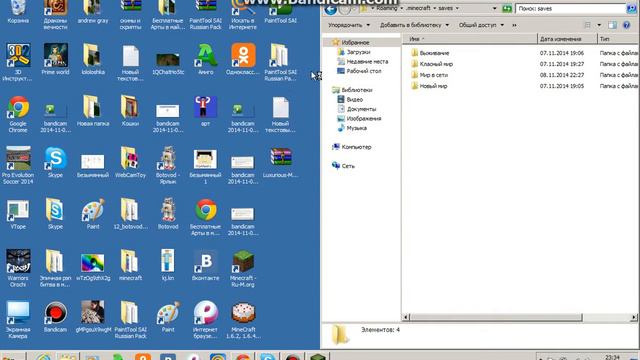The width and height of the screenshot is (640, 360).
Task: Open the Botovod - Ярлык shortcut
Action: (168, 165)
